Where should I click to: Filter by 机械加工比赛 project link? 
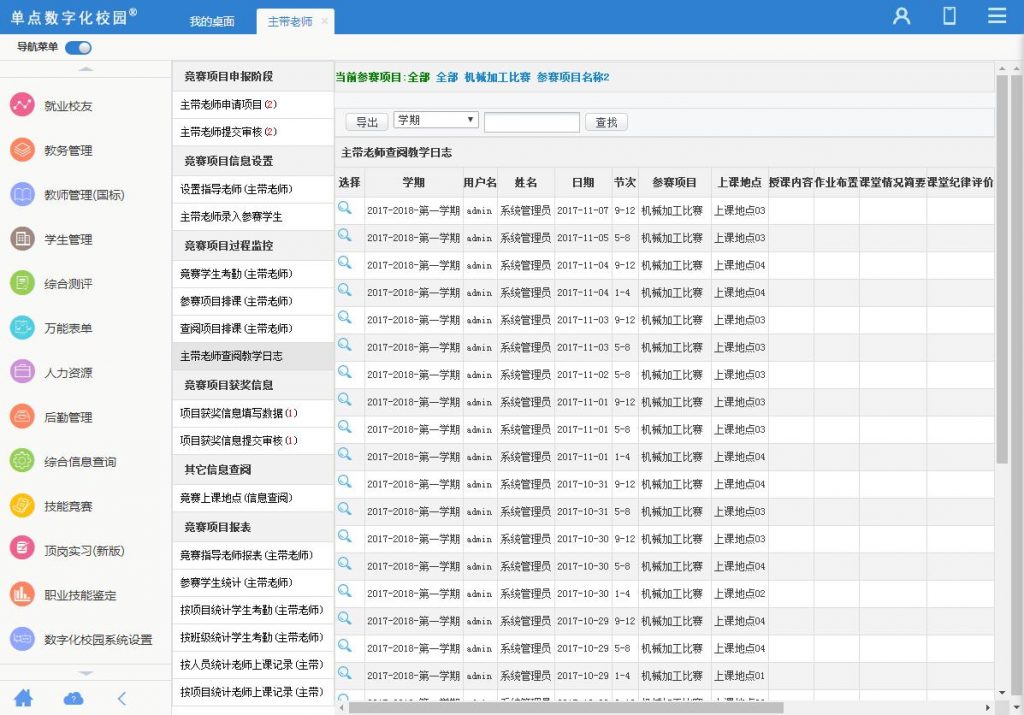[497, 77]
